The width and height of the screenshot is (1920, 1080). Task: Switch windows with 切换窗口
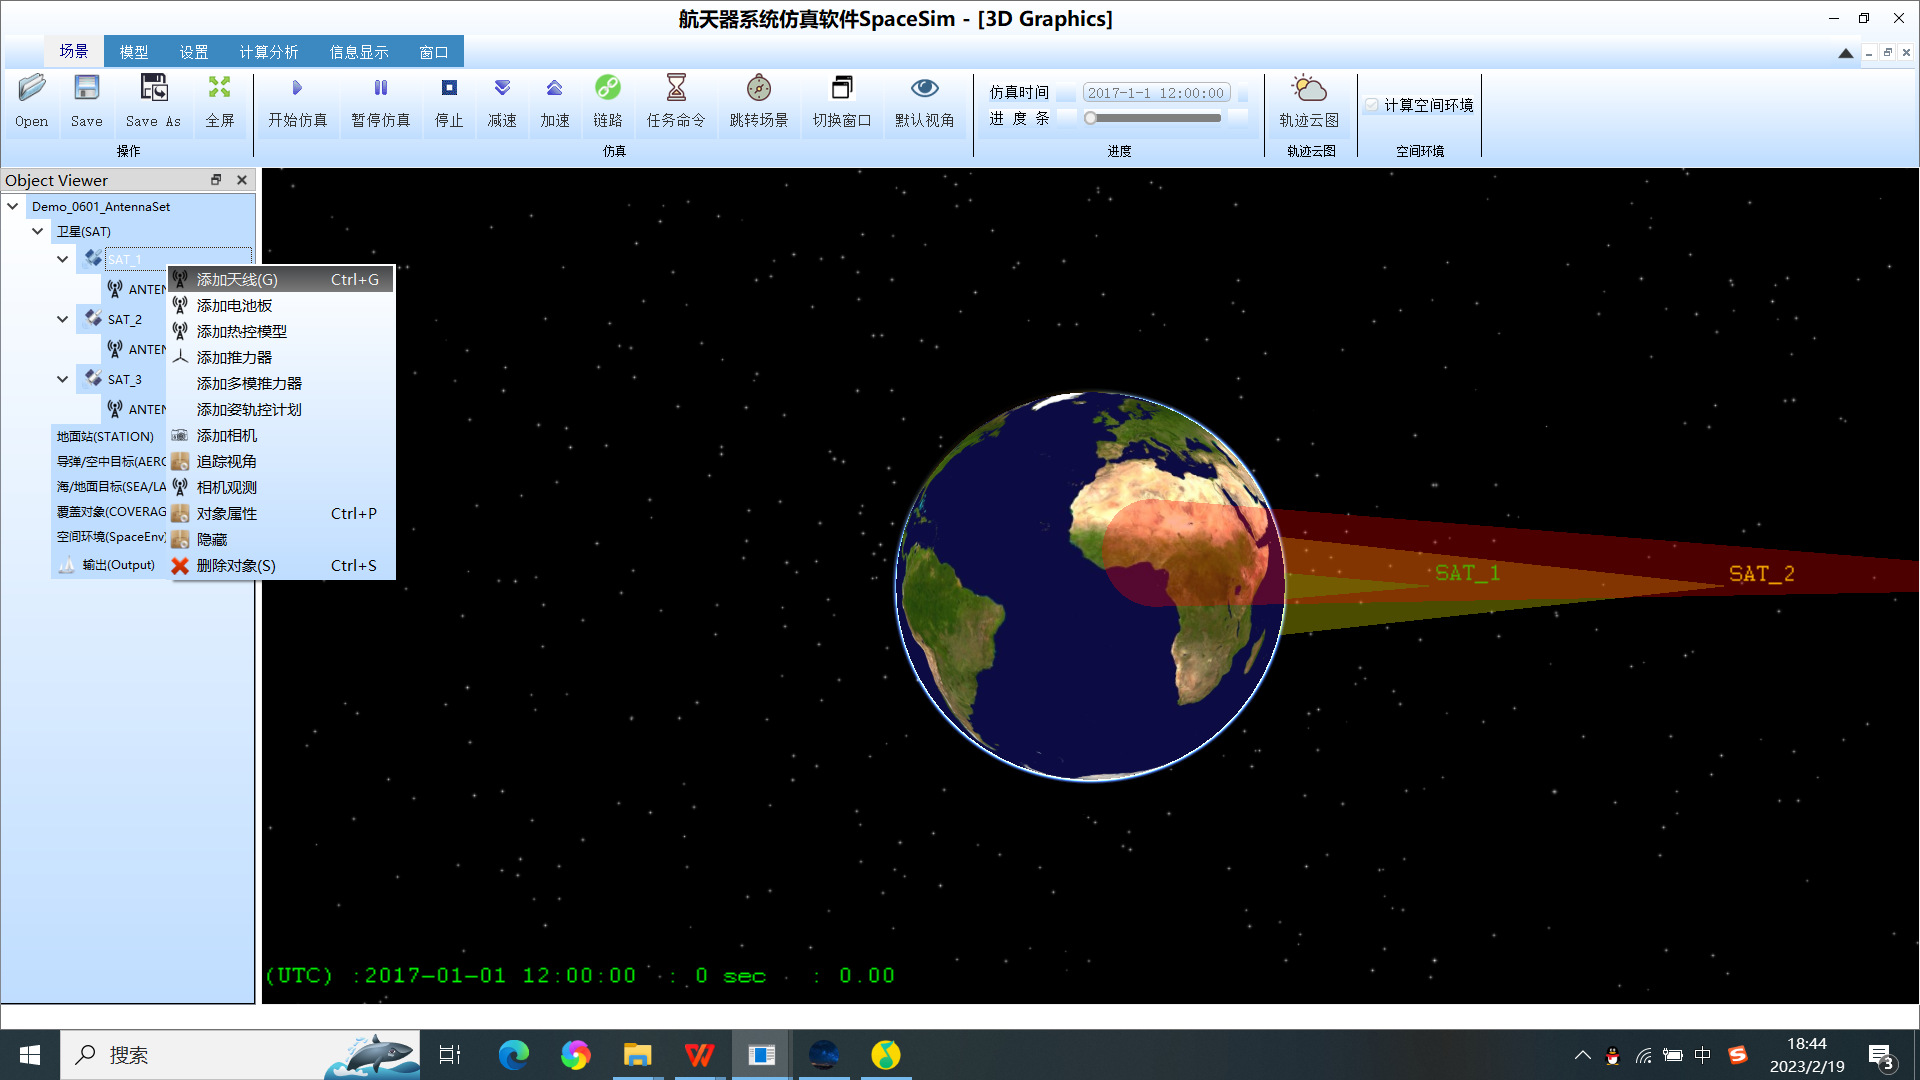842,100
